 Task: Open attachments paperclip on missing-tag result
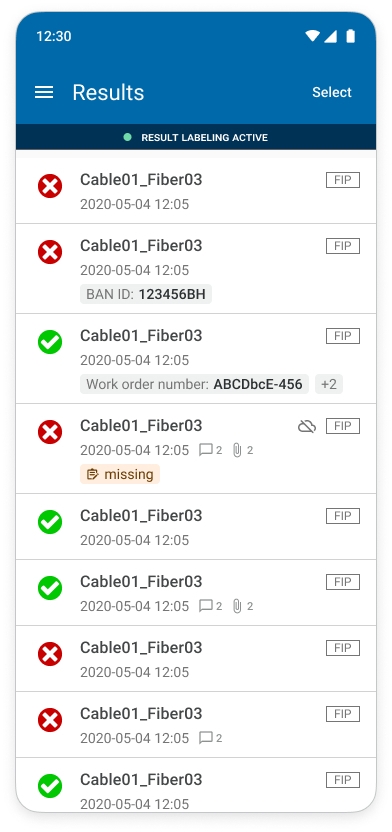pyautogui.click(x=242, y=450)
